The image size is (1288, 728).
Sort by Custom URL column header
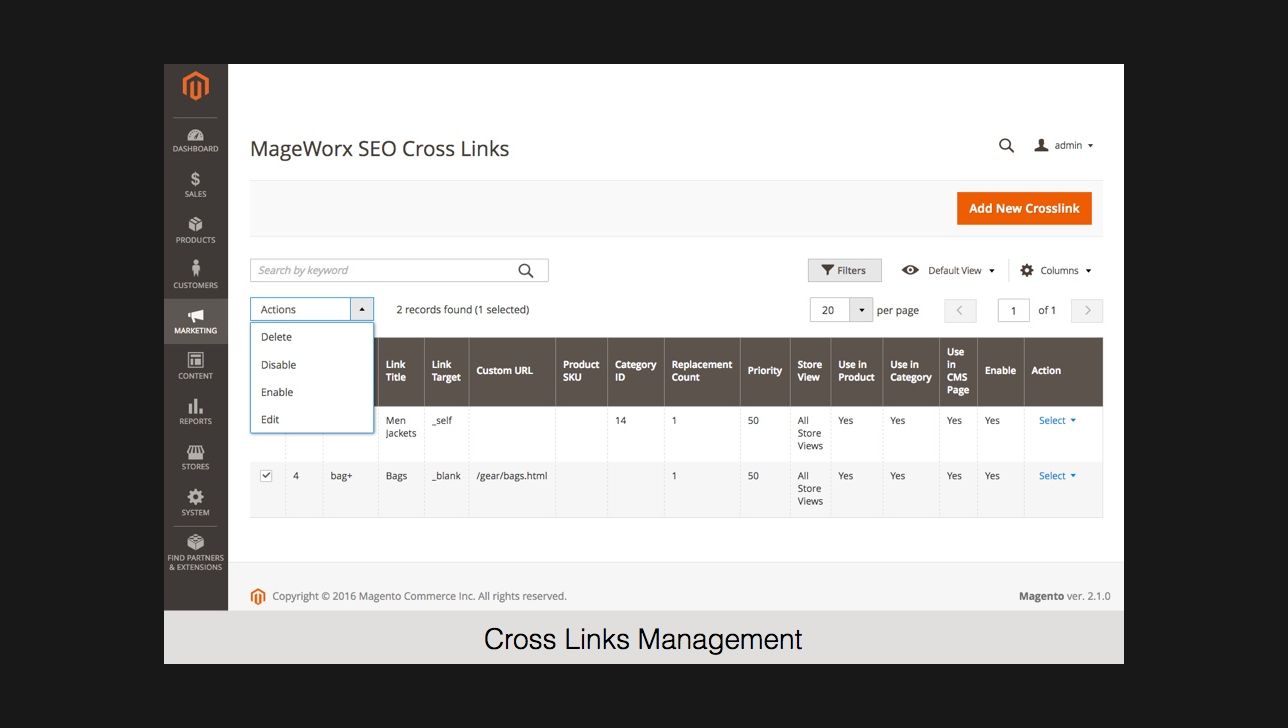pos(512,371)
